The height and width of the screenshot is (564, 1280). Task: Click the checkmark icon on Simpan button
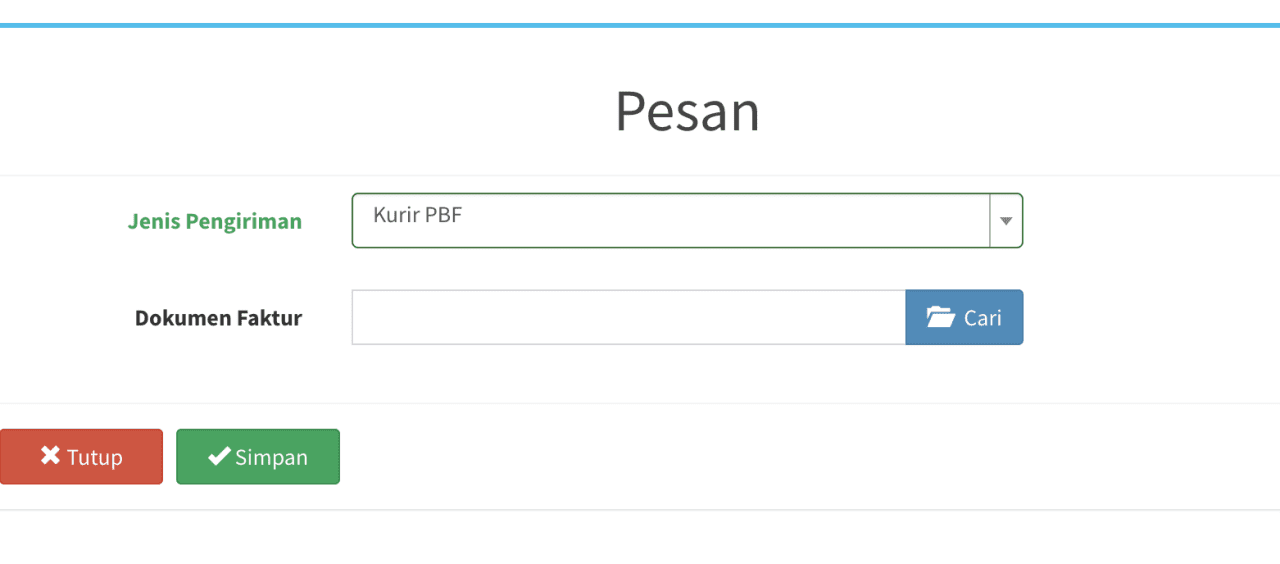pyautogui.click(x=219, y=456)
